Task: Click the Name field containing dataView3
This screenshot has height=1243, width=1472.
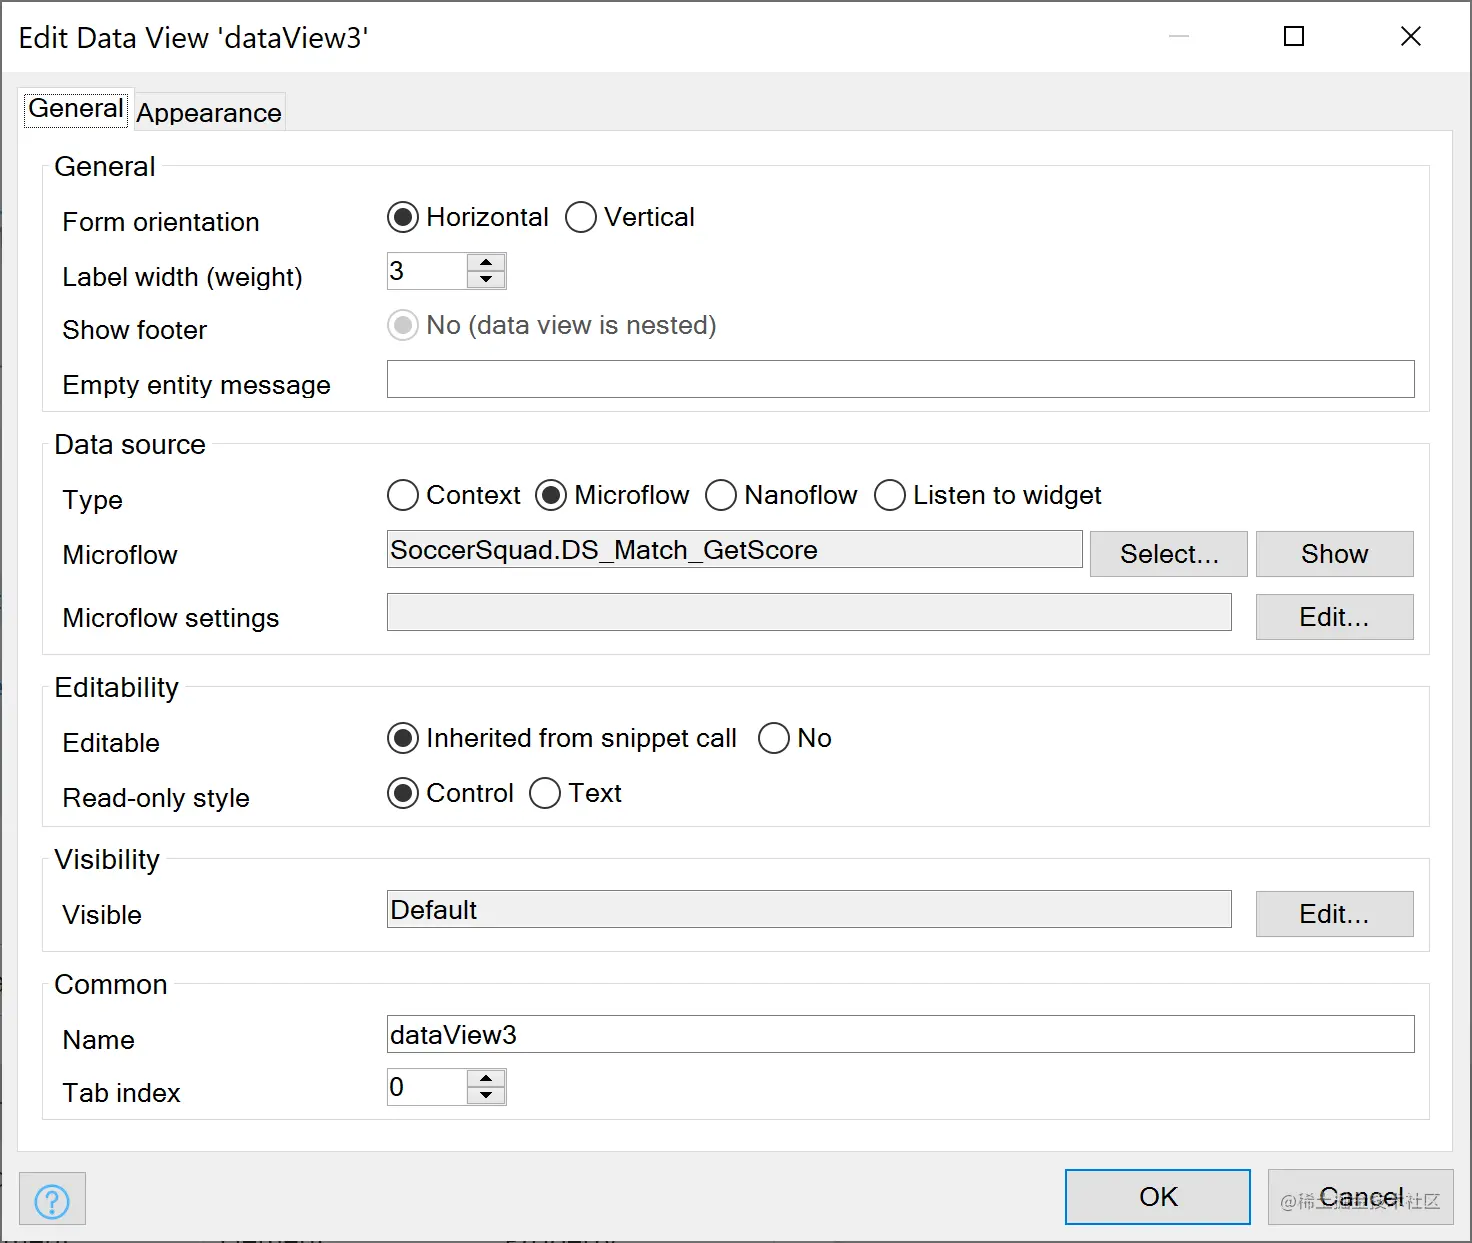Action: click(x=900, y=1034)
